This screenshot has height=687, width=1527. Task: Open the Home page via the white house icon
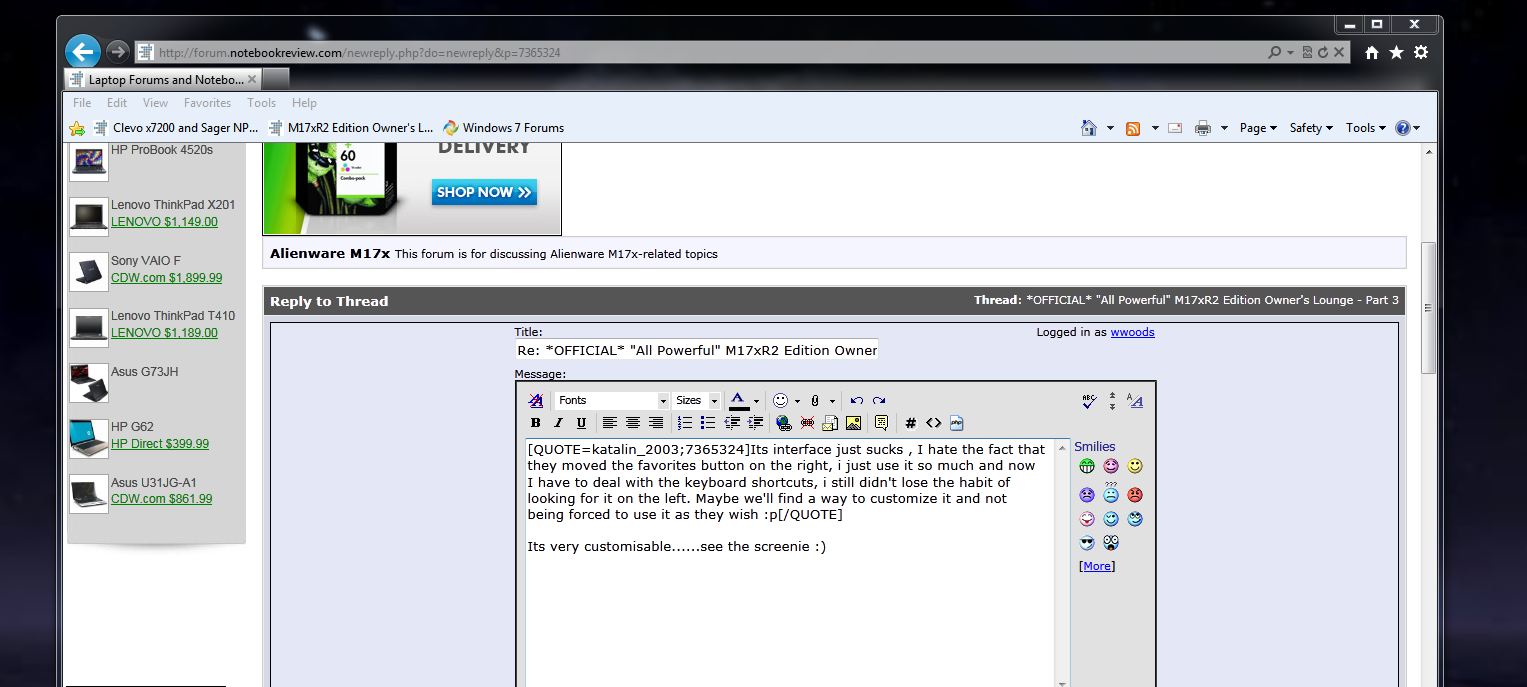point(1372,52)
